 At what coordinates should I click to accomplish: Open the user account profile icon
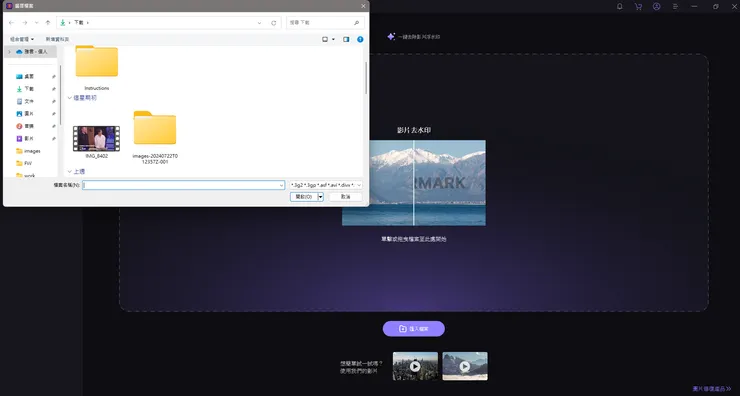click(656, 7)
